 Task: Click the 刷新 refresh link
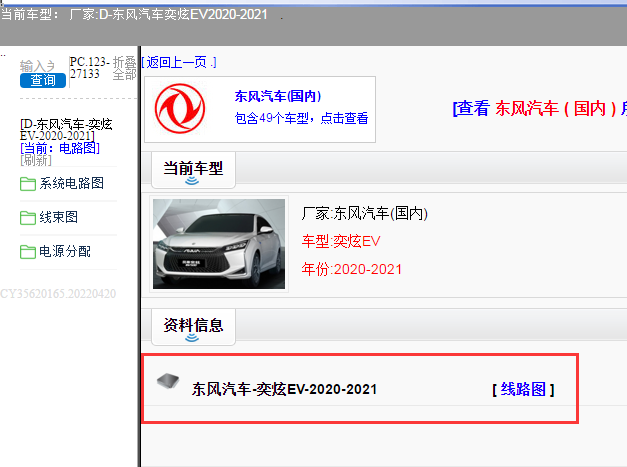coord(36,160)
